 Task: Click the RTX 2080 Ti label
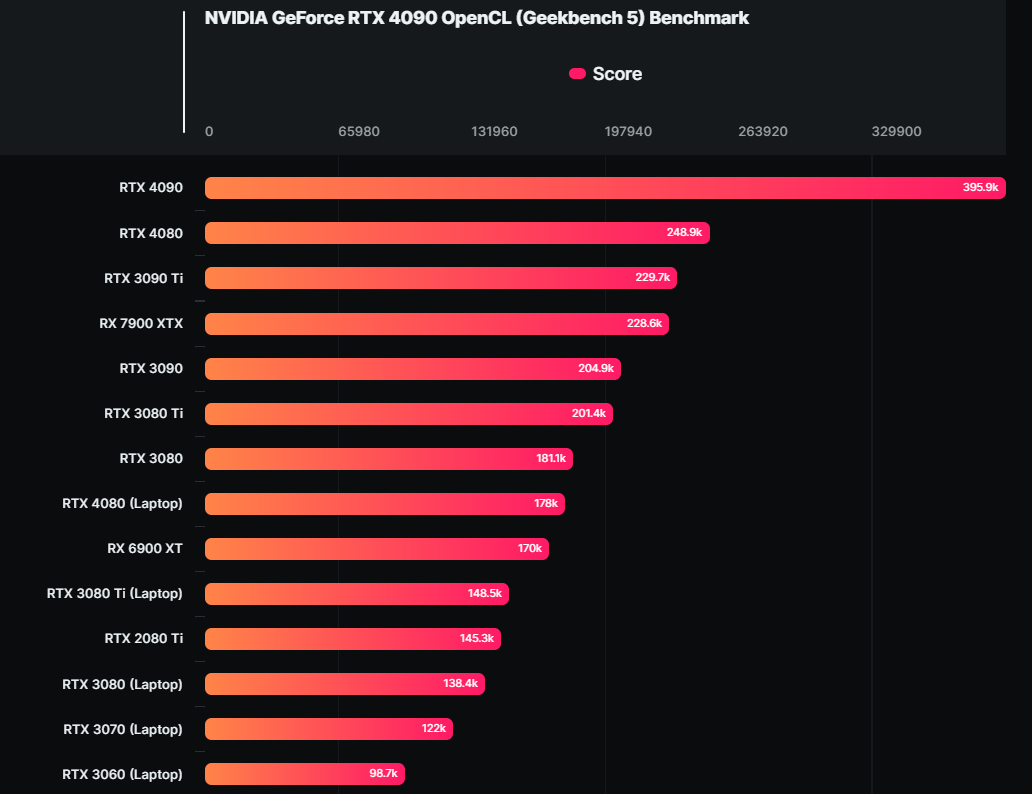click(143, 639)
